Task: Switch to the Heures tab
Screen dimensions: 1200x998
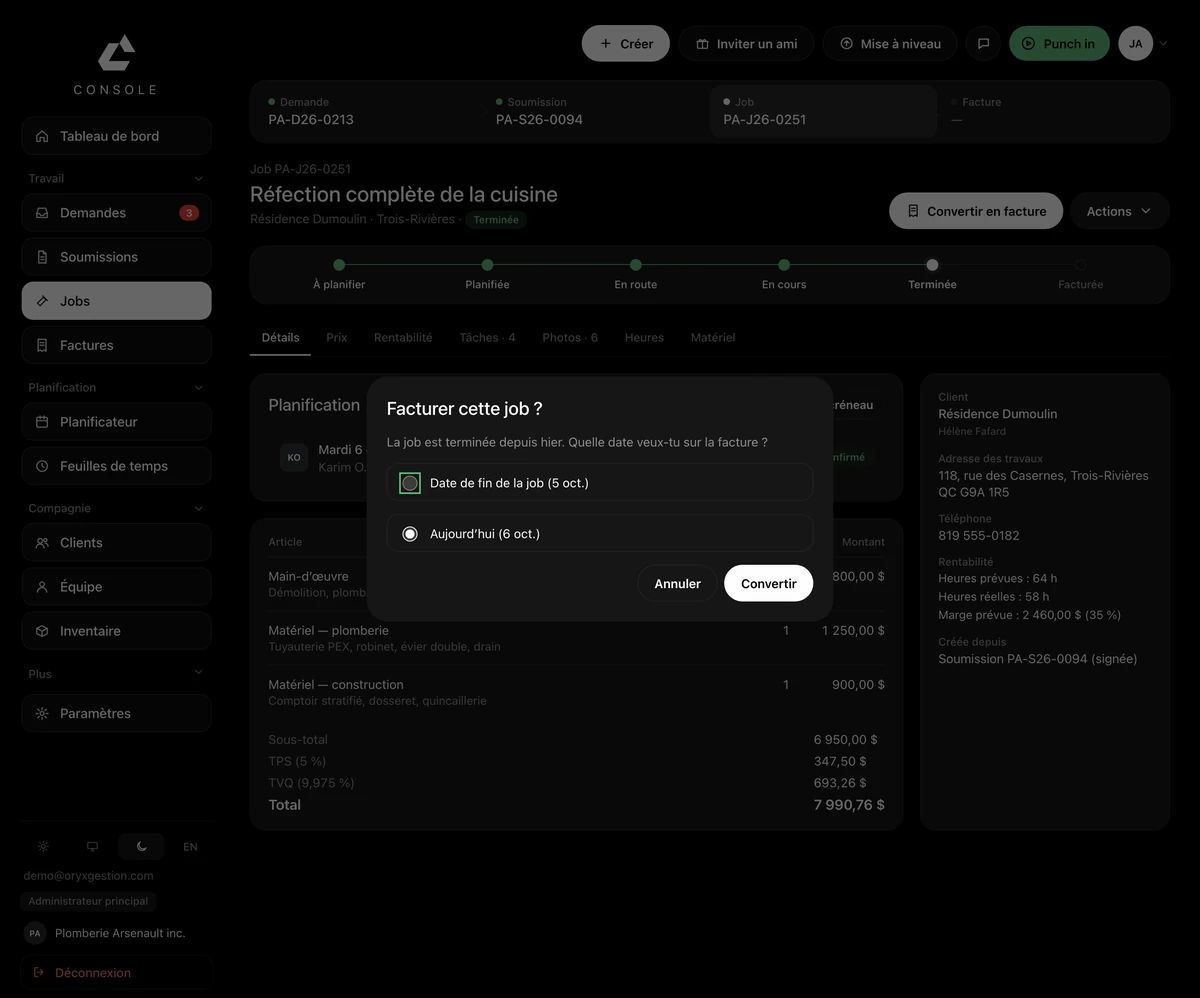Action: 644,338
